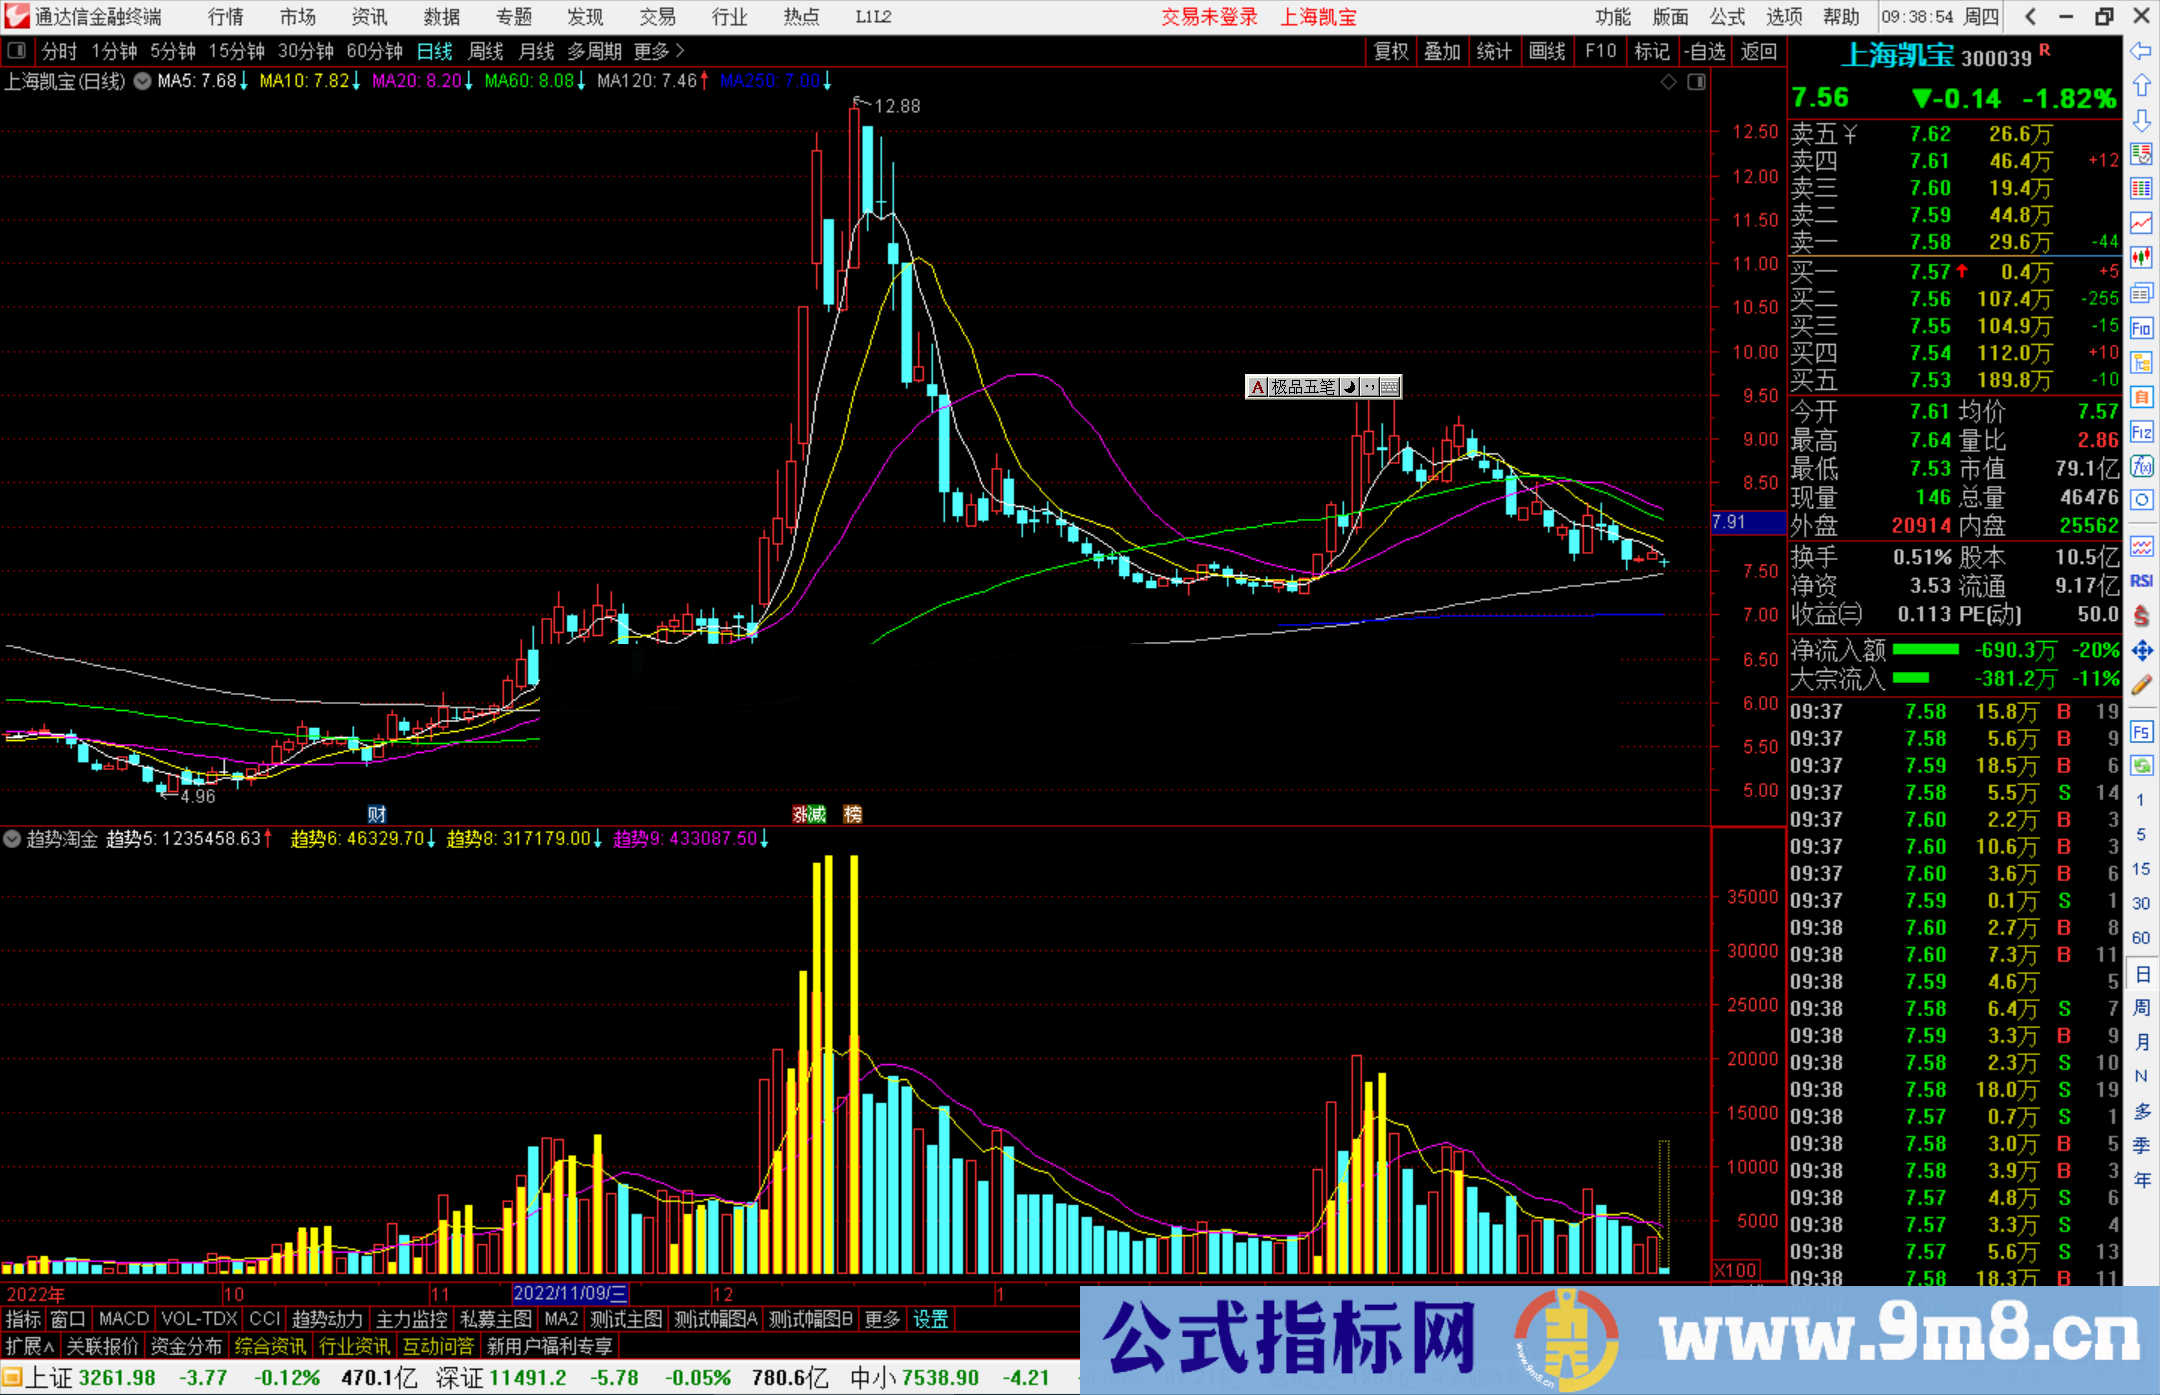
Task: Click the four-way move arrows icon
Action: [x=2141, y=651]
